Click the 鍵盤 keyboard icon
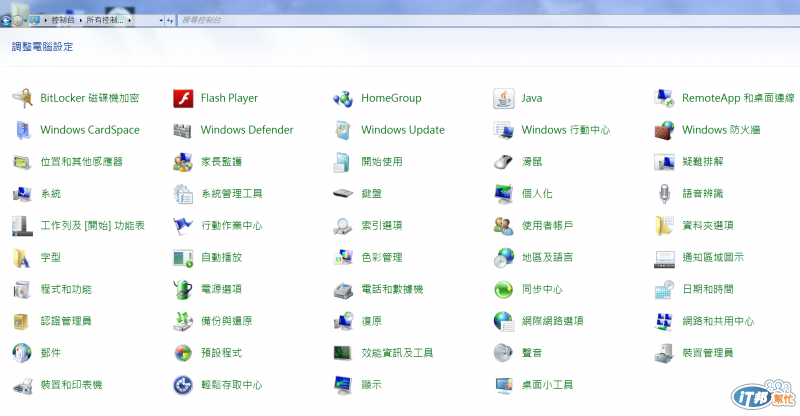 click(343, 194)
